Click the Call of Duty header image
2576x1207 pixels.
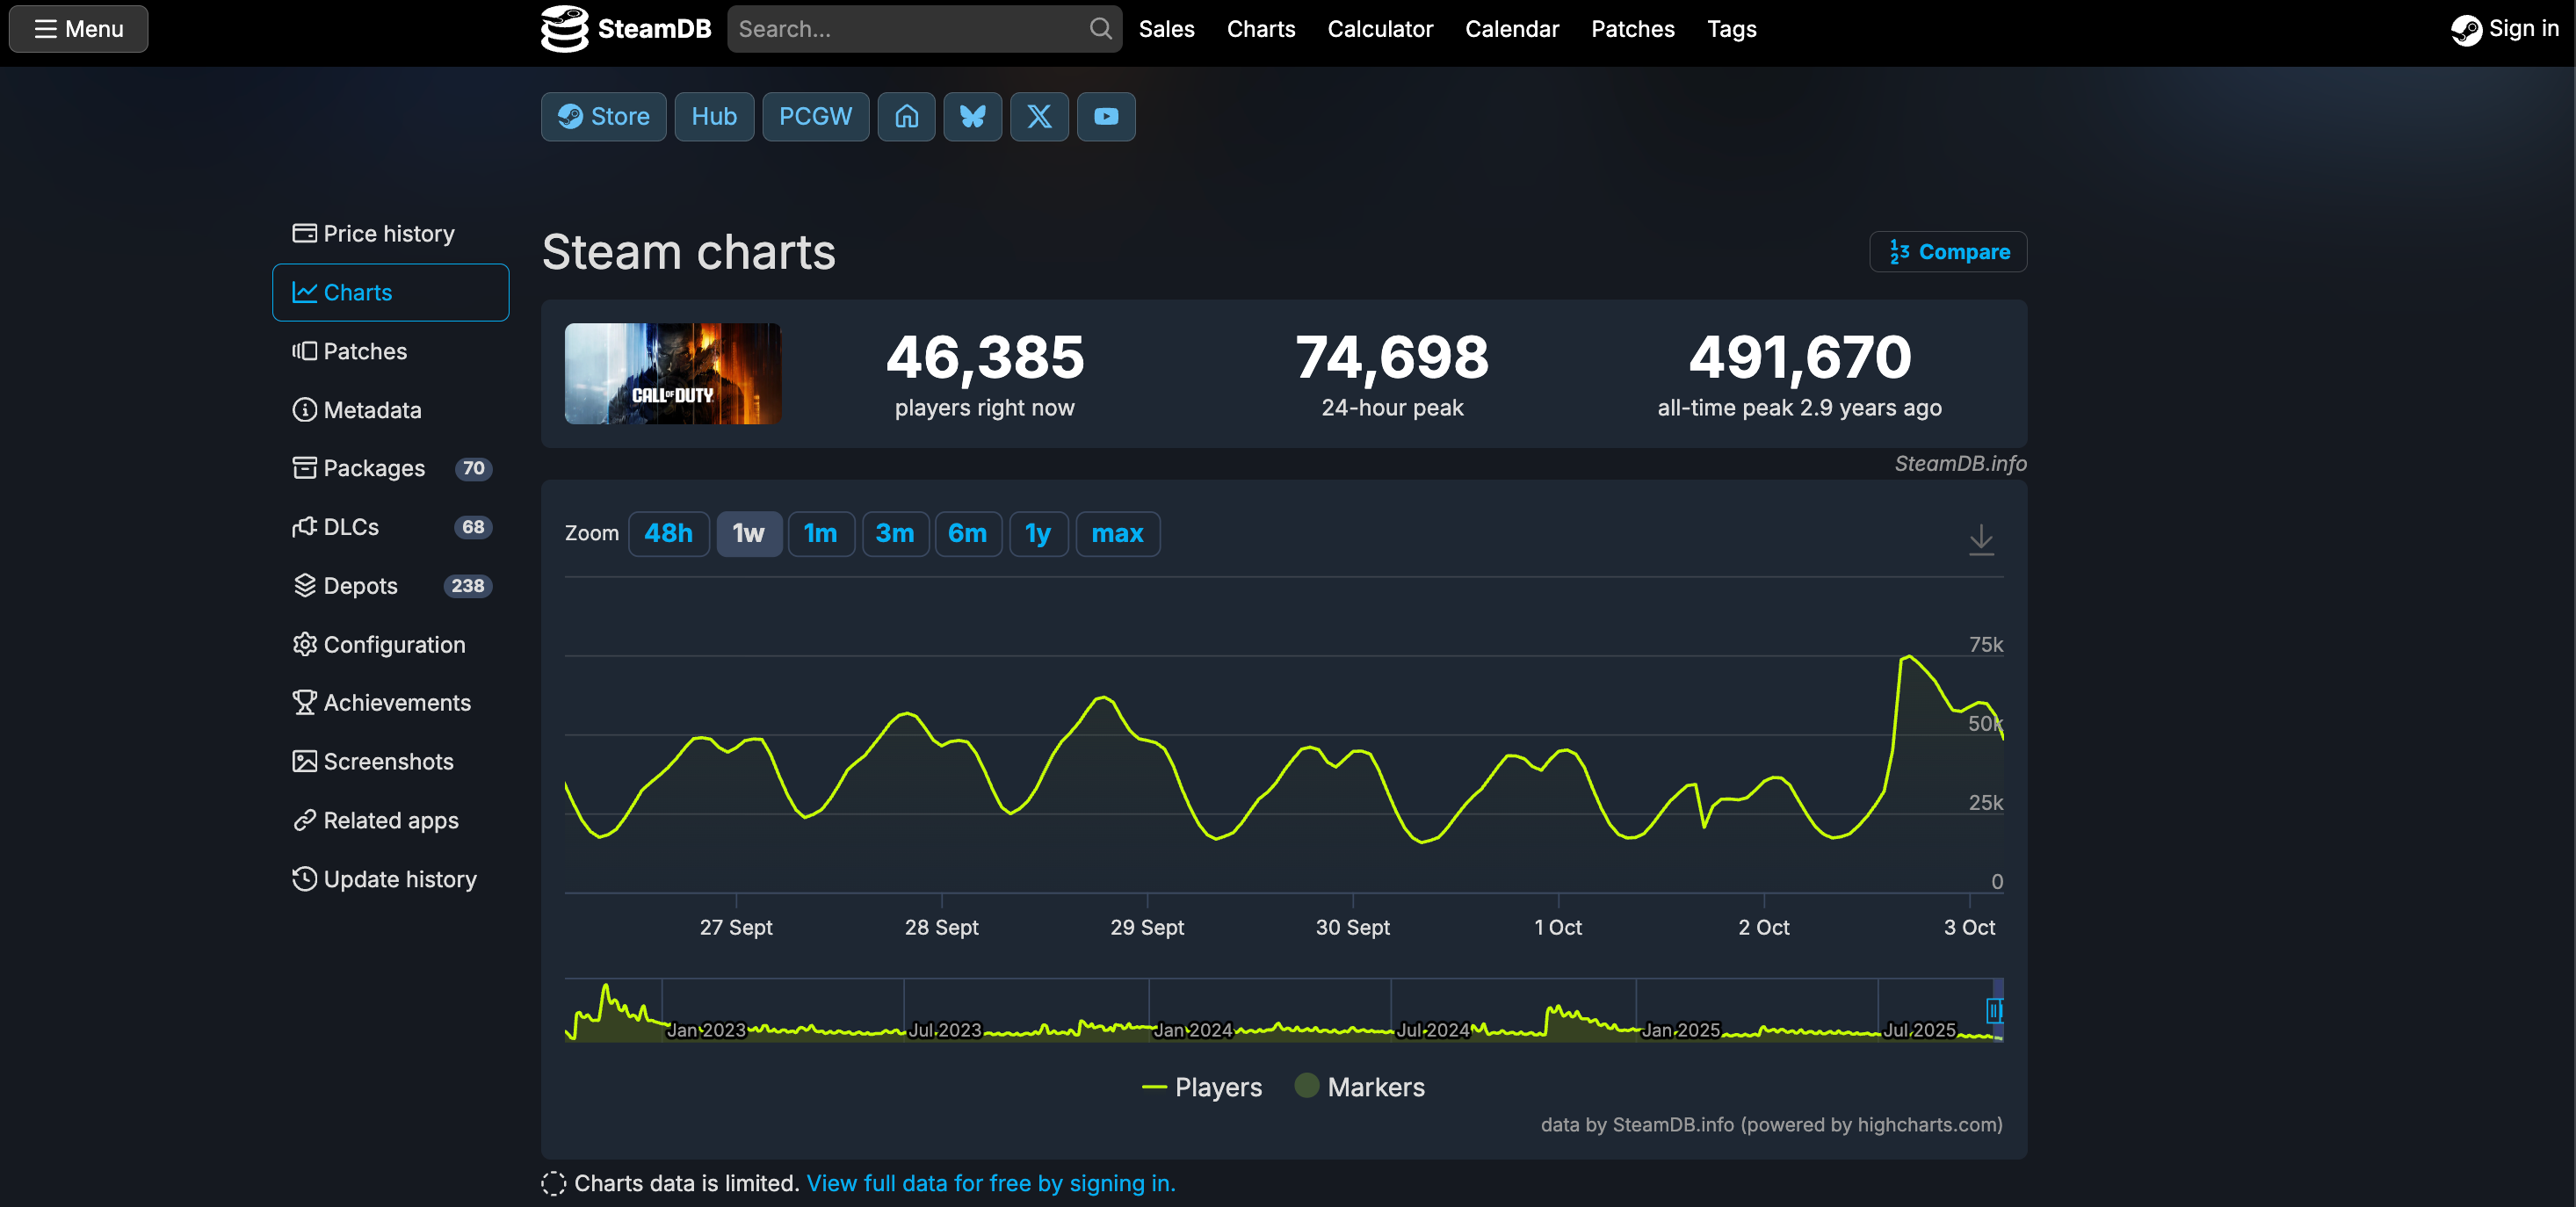[672, 374]
